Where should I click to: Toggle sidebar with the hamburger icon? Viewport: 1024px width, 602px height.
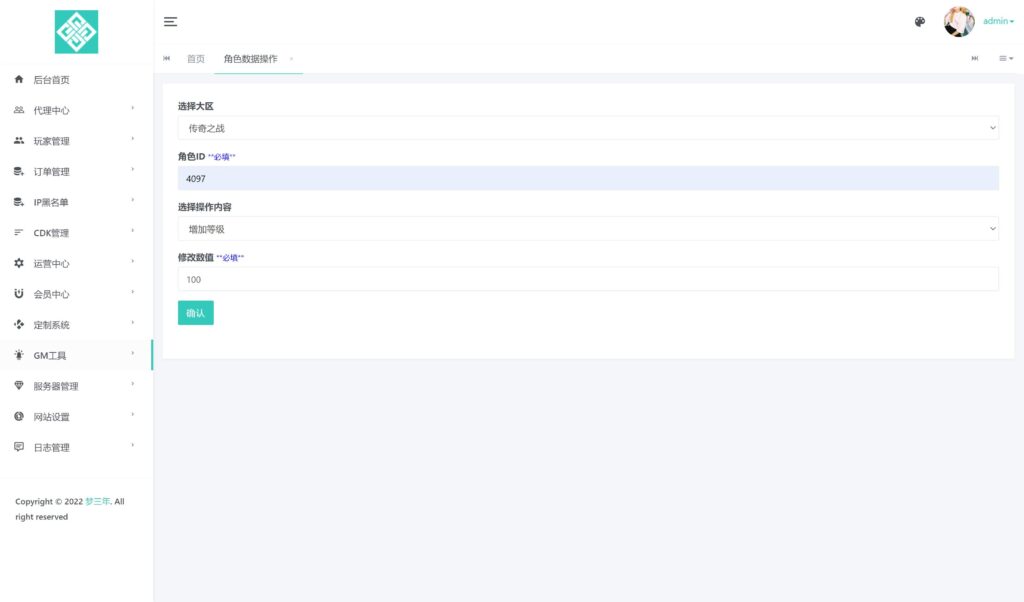pyautogui.click(x=170, y=22)
